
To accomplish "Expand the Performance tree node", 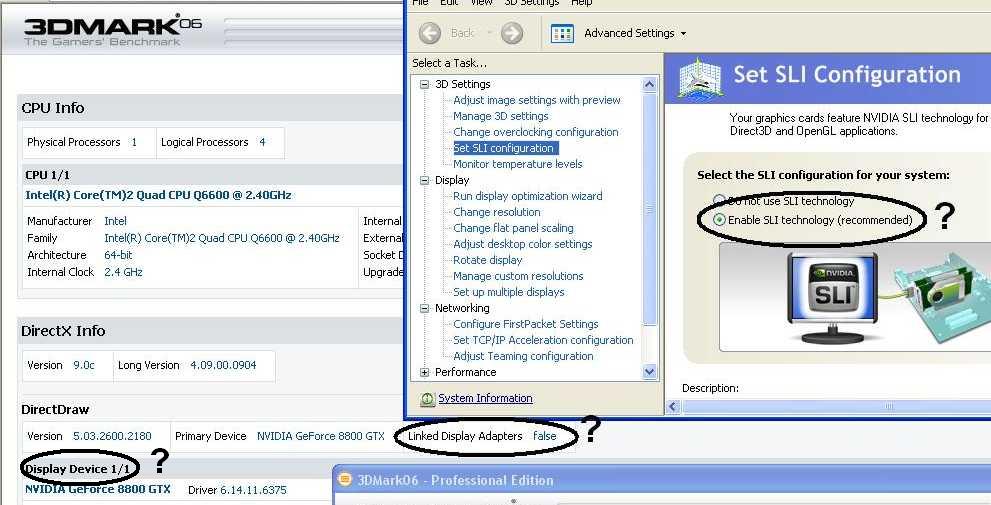I will pyautogui.click(x=425, y=372).
